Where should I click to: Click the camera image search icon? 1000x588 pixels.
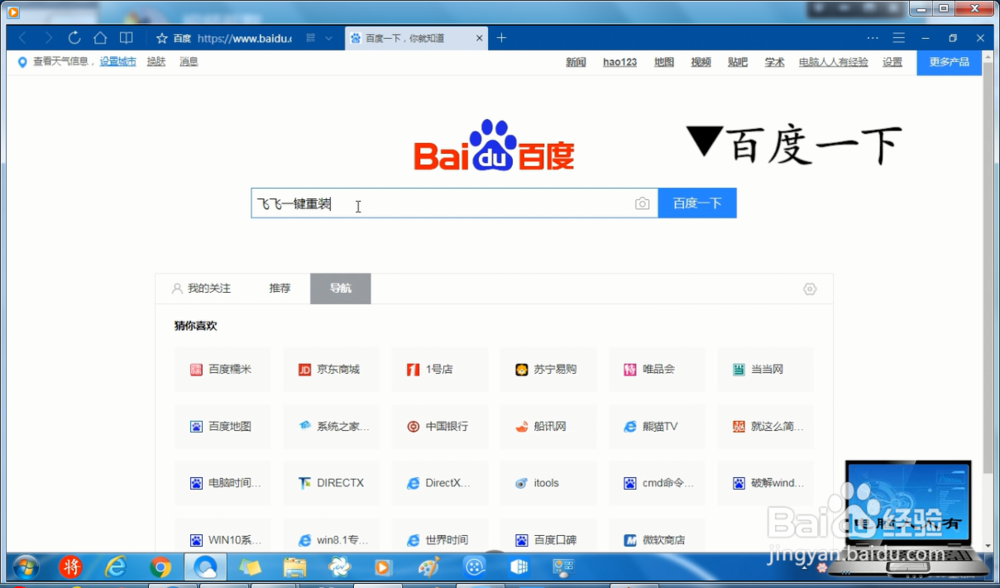pos(642,203)
